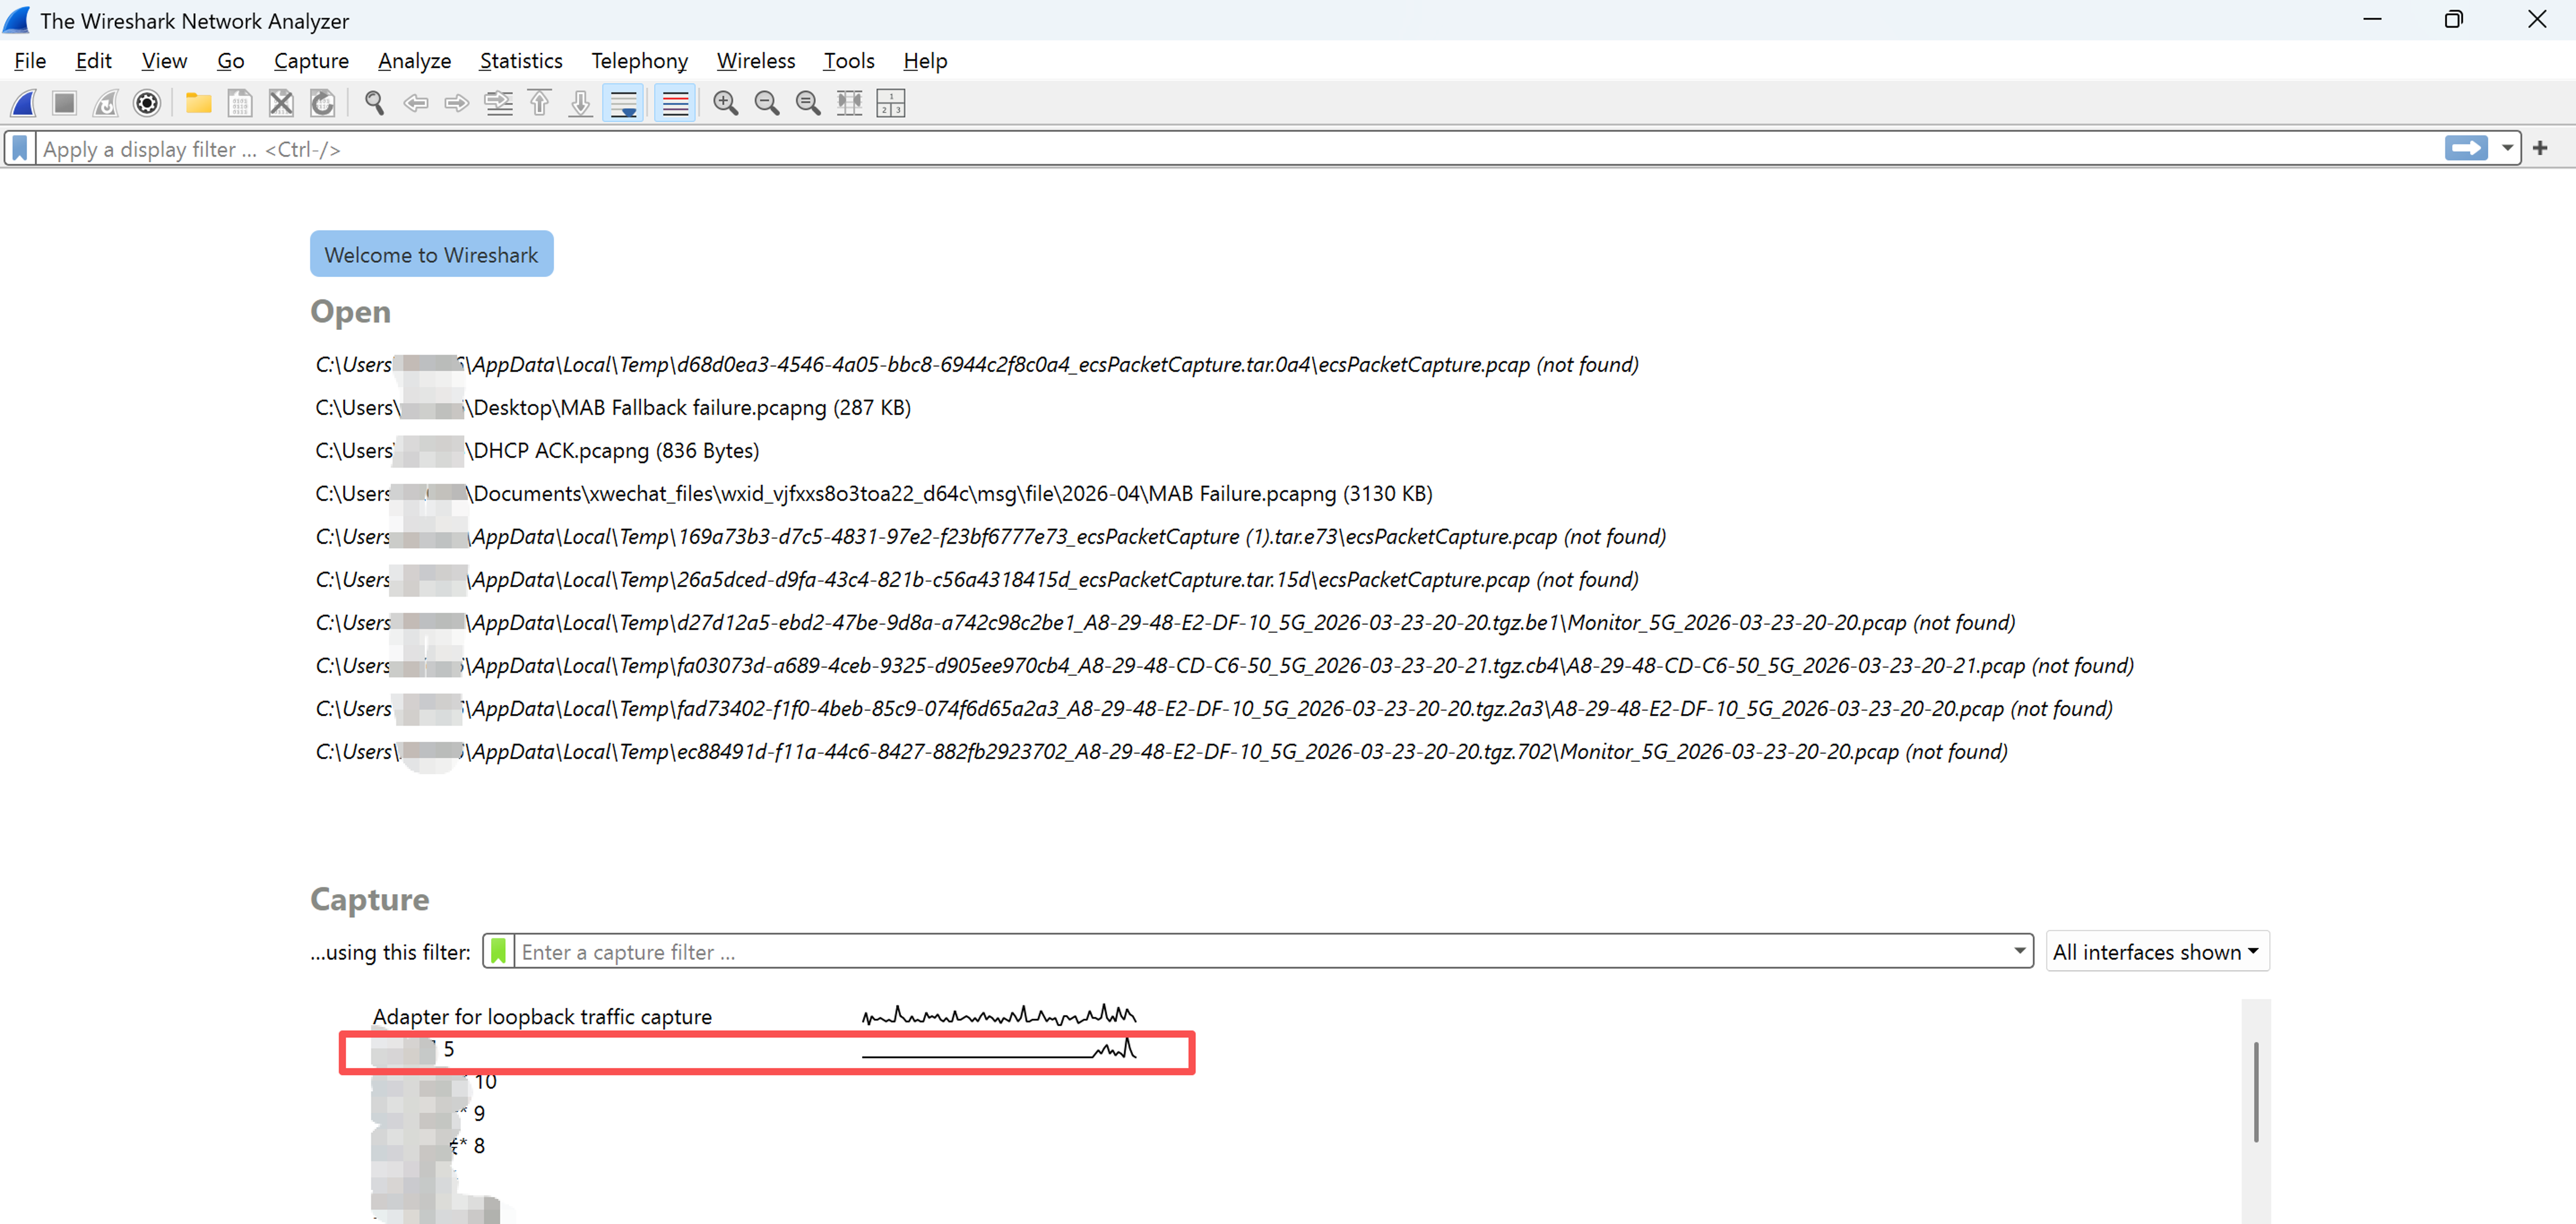Click the loopback adapter traffic sparkline

coord(999,1015)
